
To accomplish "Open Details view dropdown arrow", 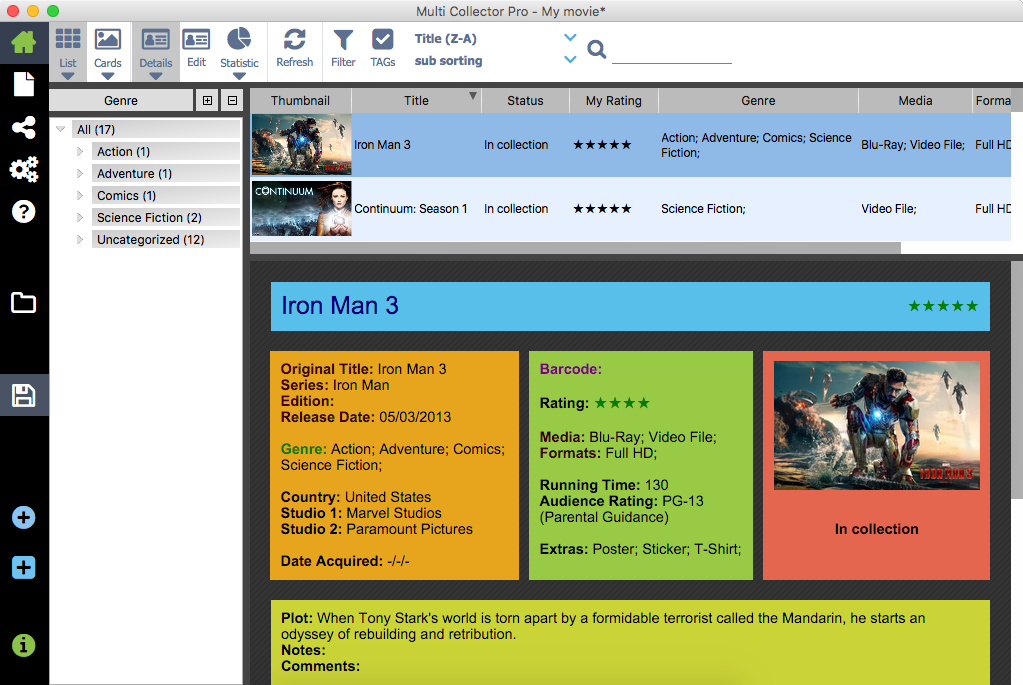I will (x=155, y=76).
